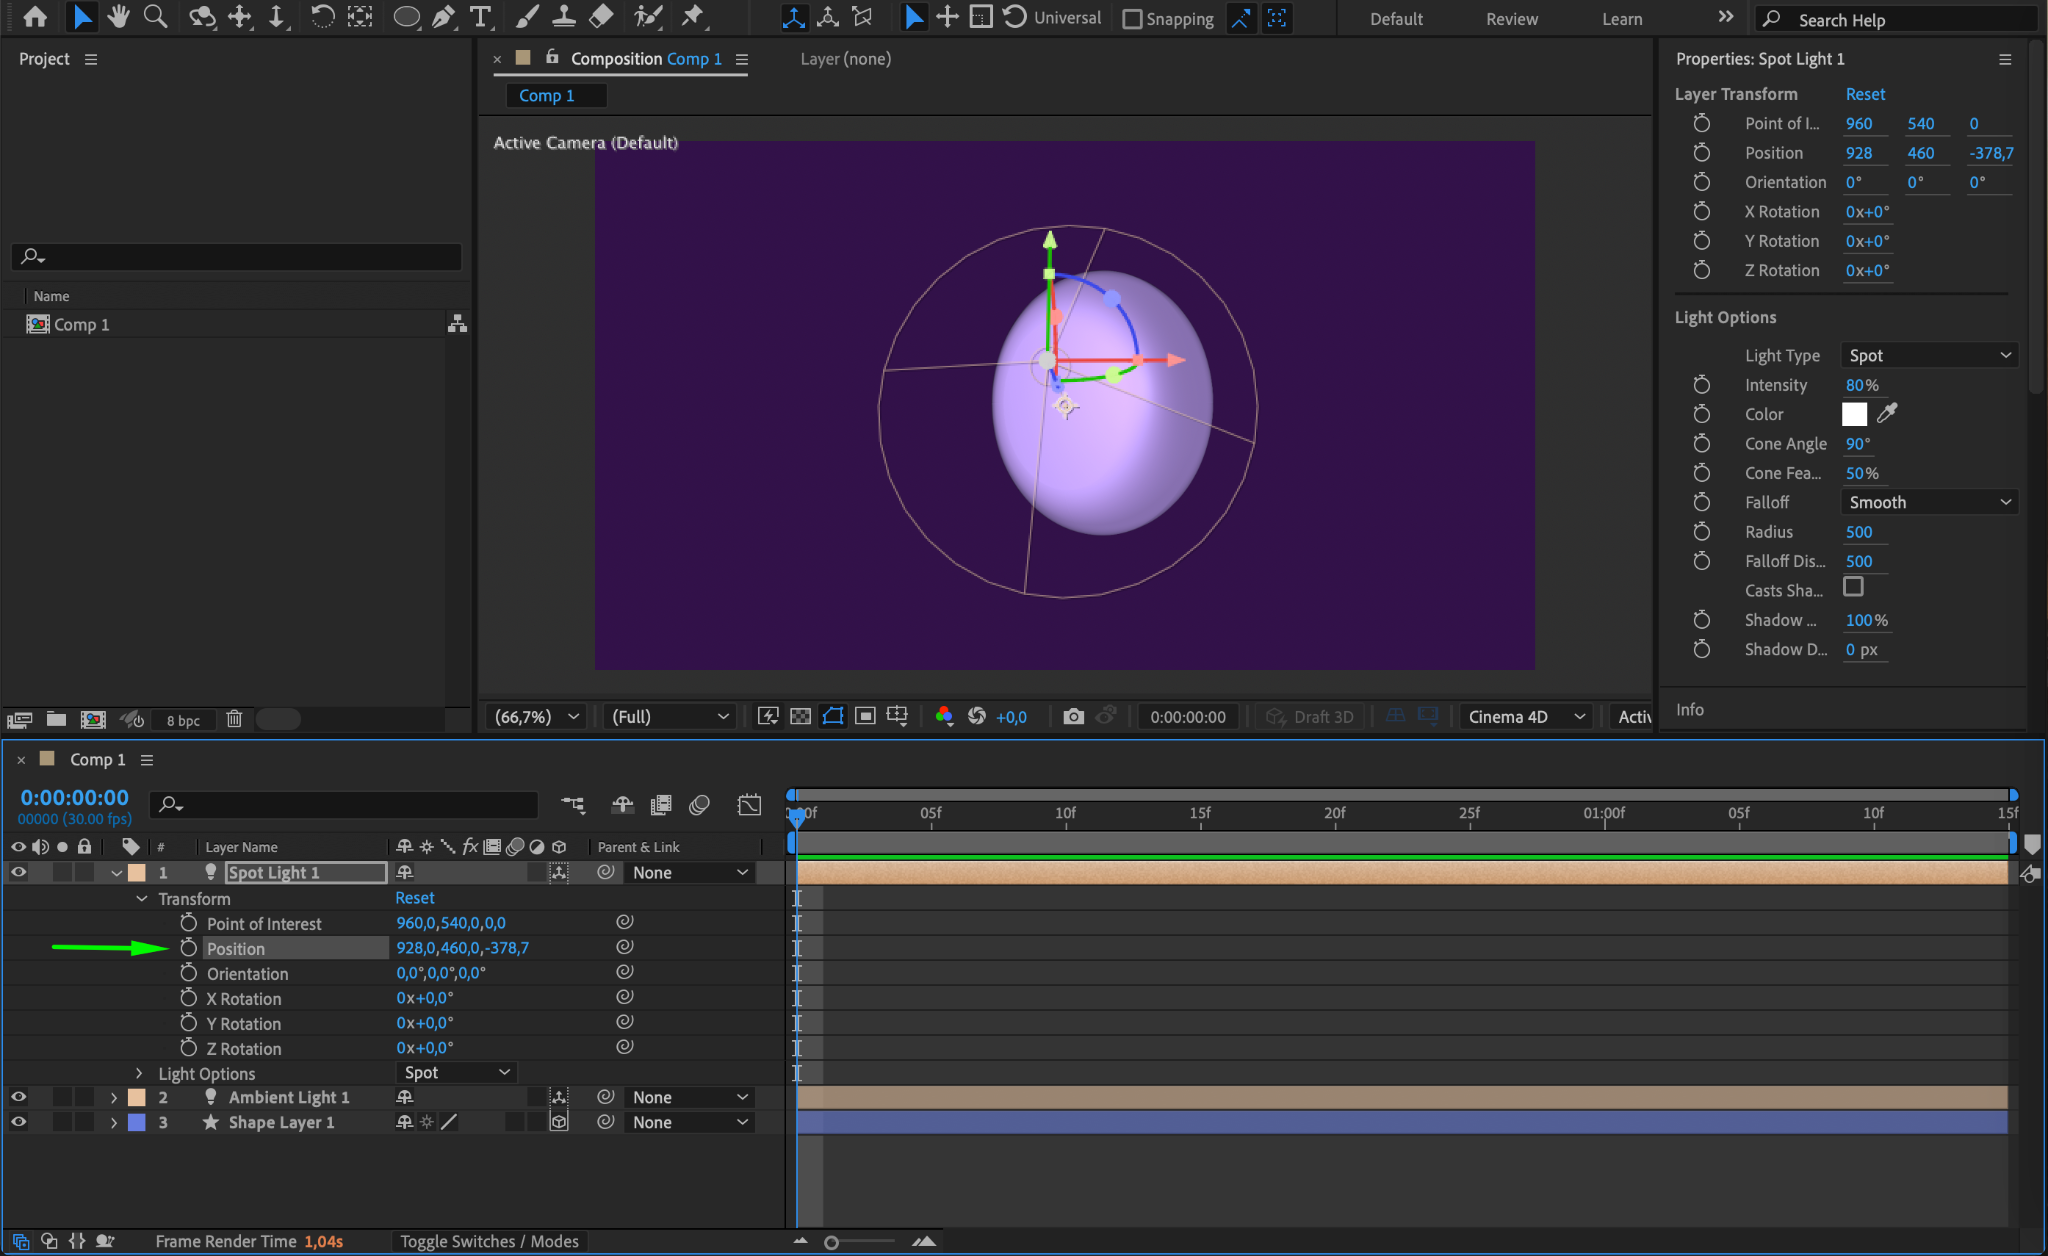Delete selected item with trash icon
This screenshot has width=2048, height=1256.
tap(234, 719)
